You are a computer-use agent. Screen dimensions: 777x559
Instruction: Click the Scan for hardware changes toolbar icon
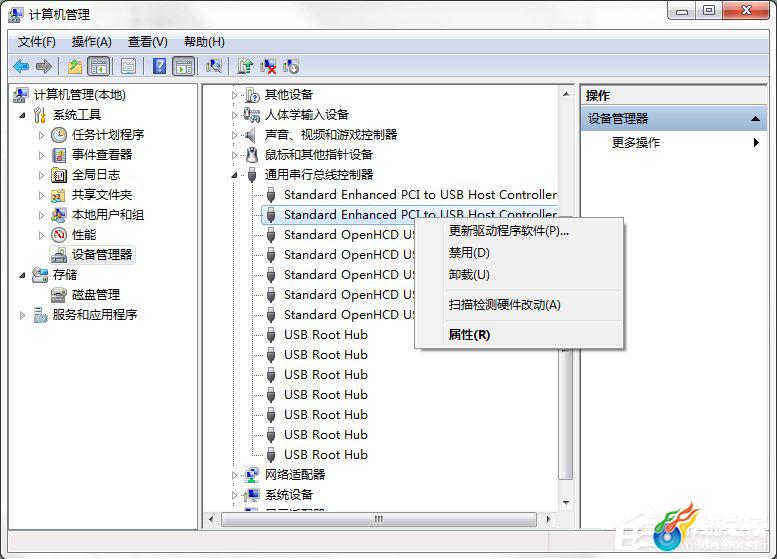point(214,66)
